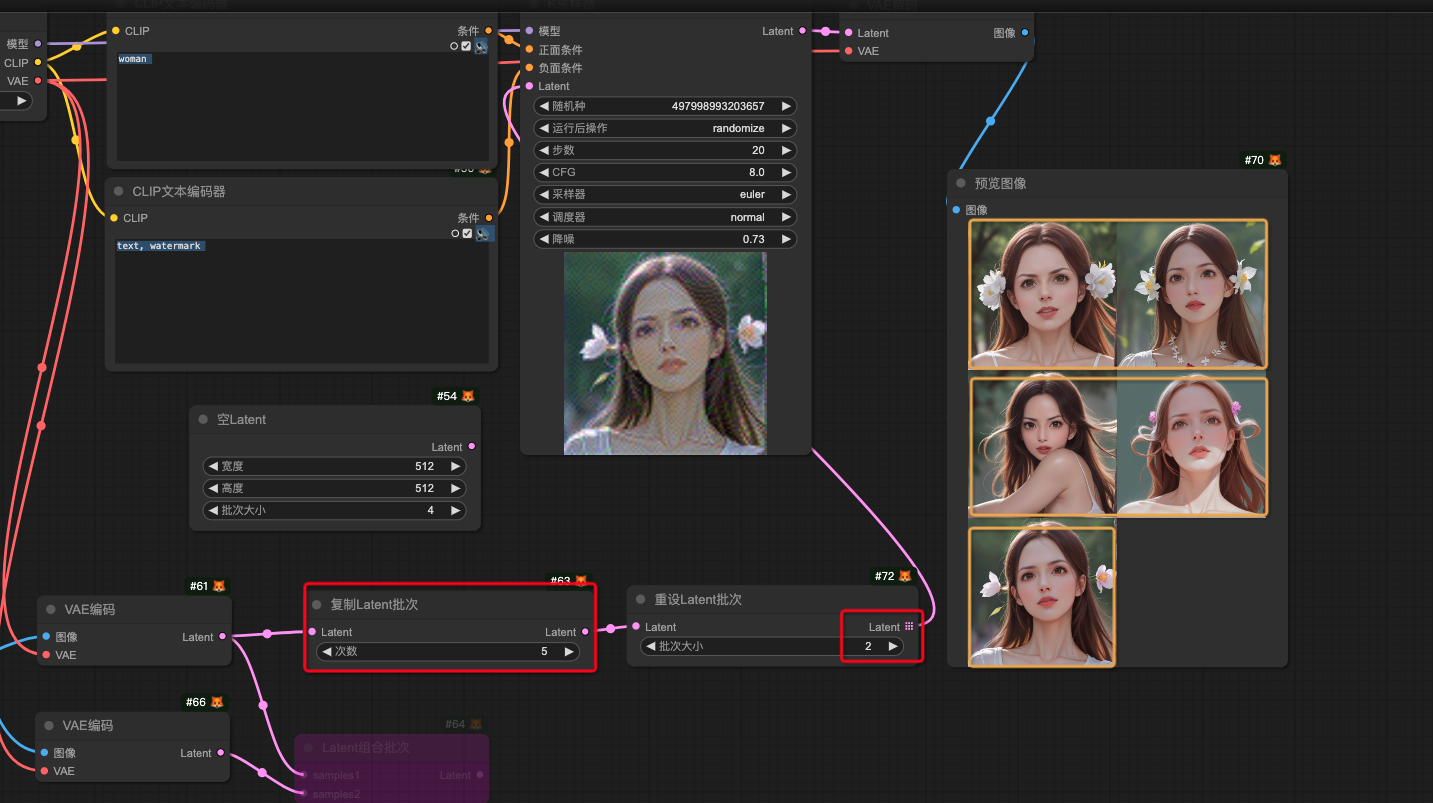Click the 图像 input port of VAE编码 #66
This screenshot has height=803, width=1433.
45,753
